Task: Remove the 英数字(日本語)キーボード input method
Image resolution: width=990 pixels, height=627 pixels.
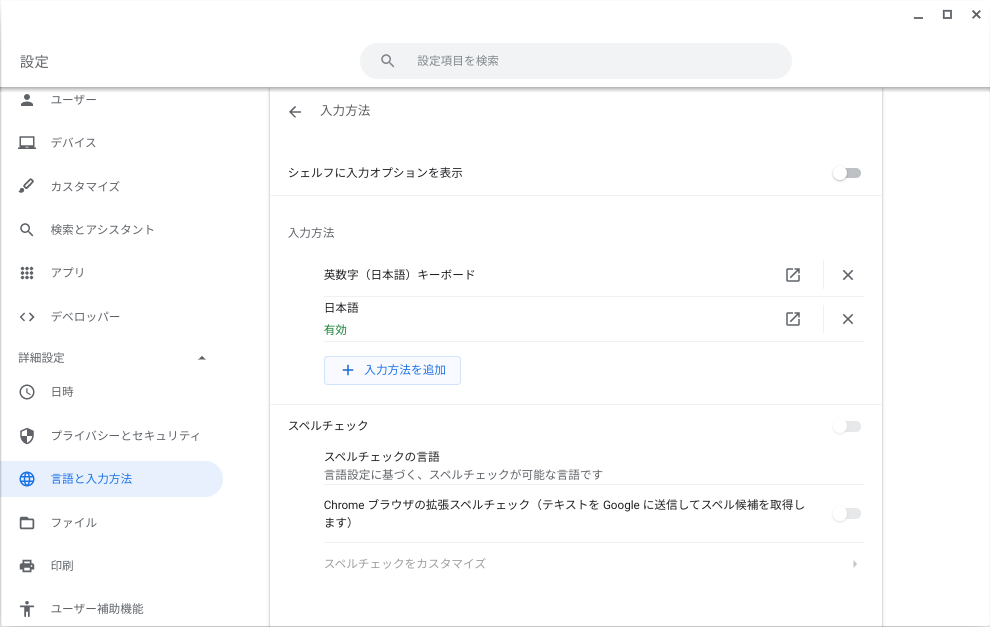Action: point(848,275)
